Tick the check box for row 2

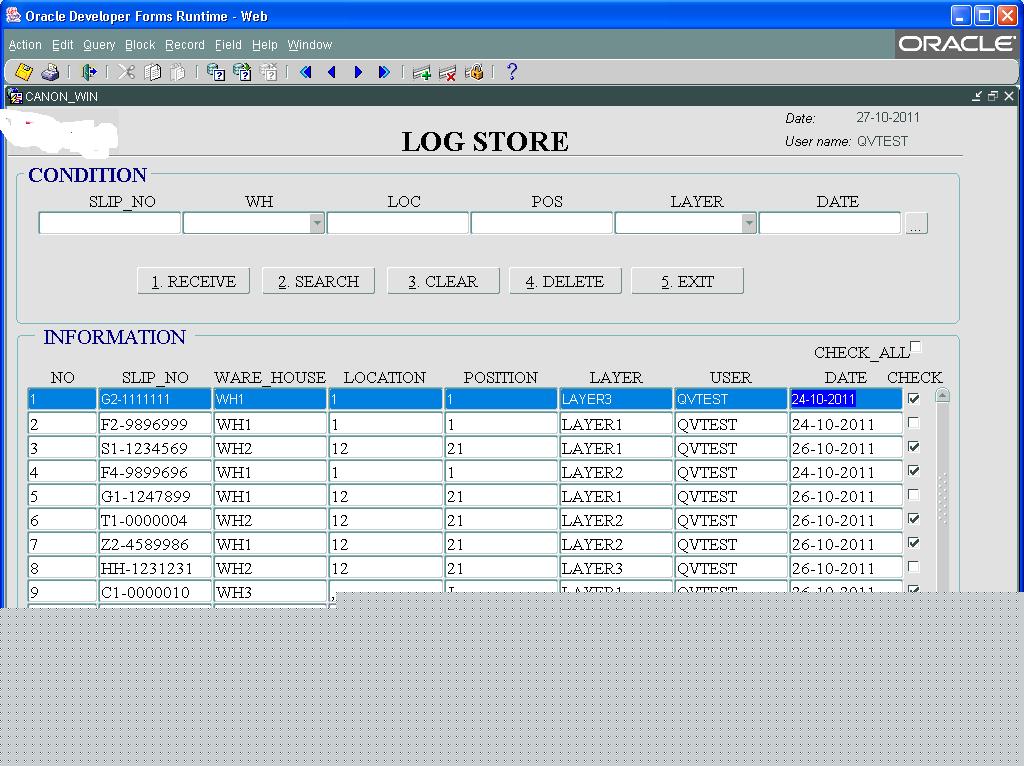click(x=913, y=423)
